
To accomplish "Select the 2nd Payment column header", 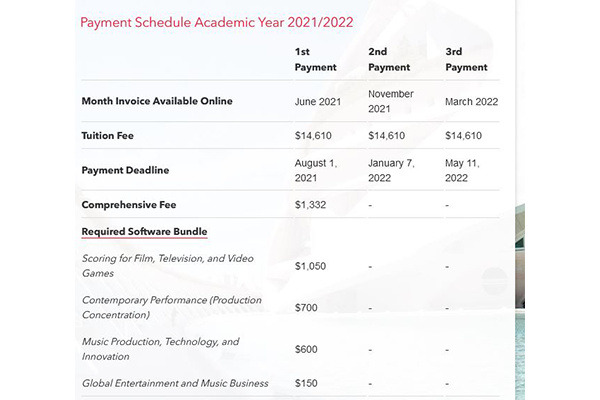I will [390, 58].
